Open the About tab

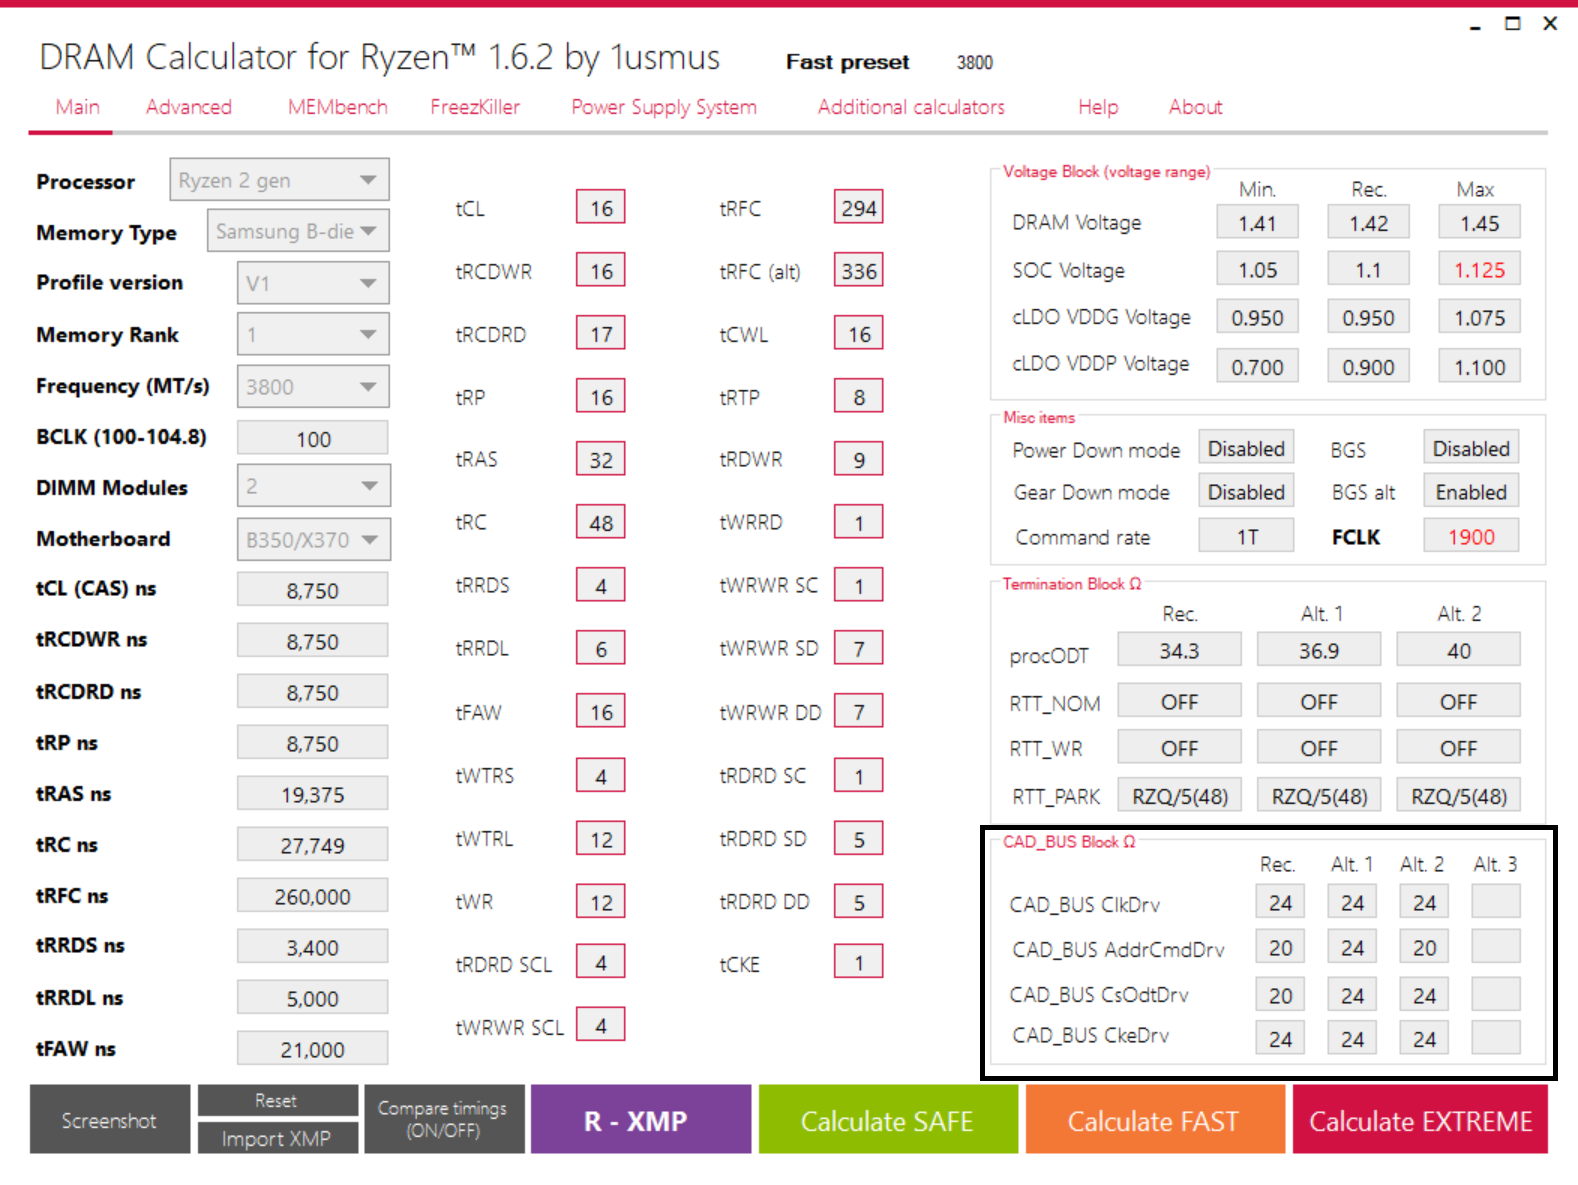(1196, 107)
